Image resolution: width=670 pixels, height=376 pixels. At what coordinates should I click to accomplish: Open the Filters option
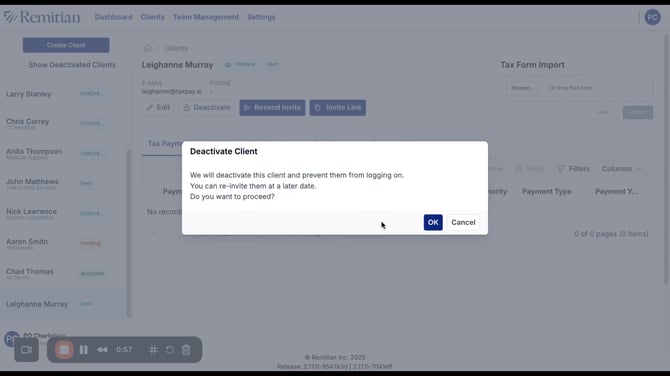tap(573, 169)
